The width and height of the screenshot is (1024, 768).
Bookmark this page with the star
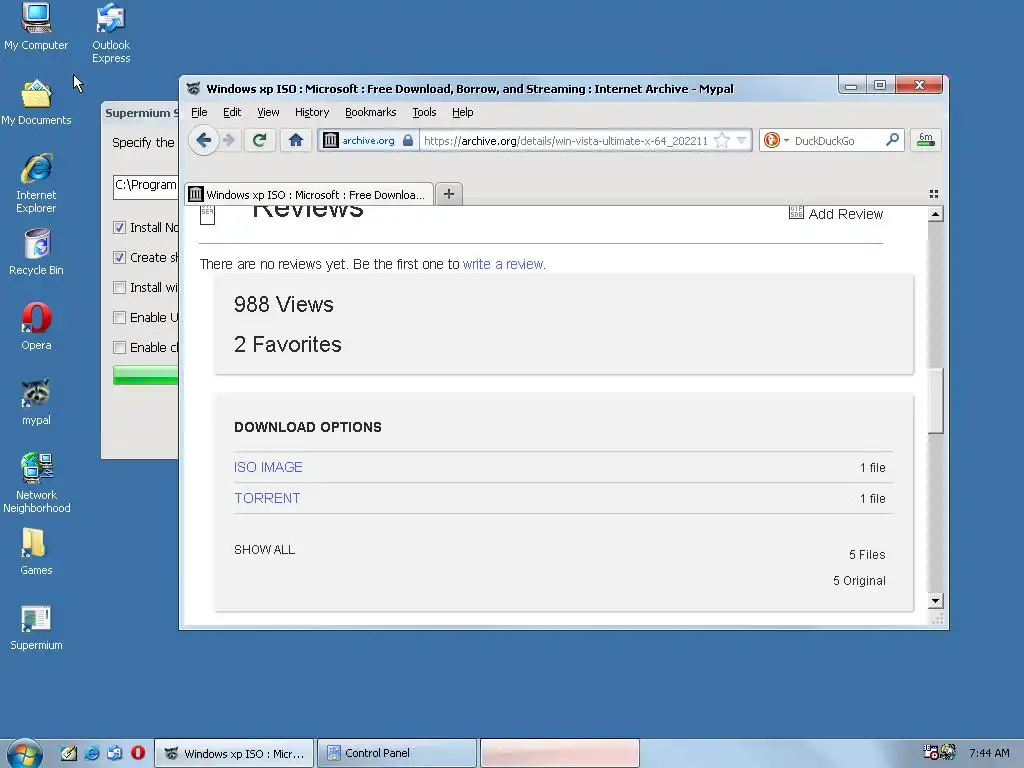click(x=722, y=140)
